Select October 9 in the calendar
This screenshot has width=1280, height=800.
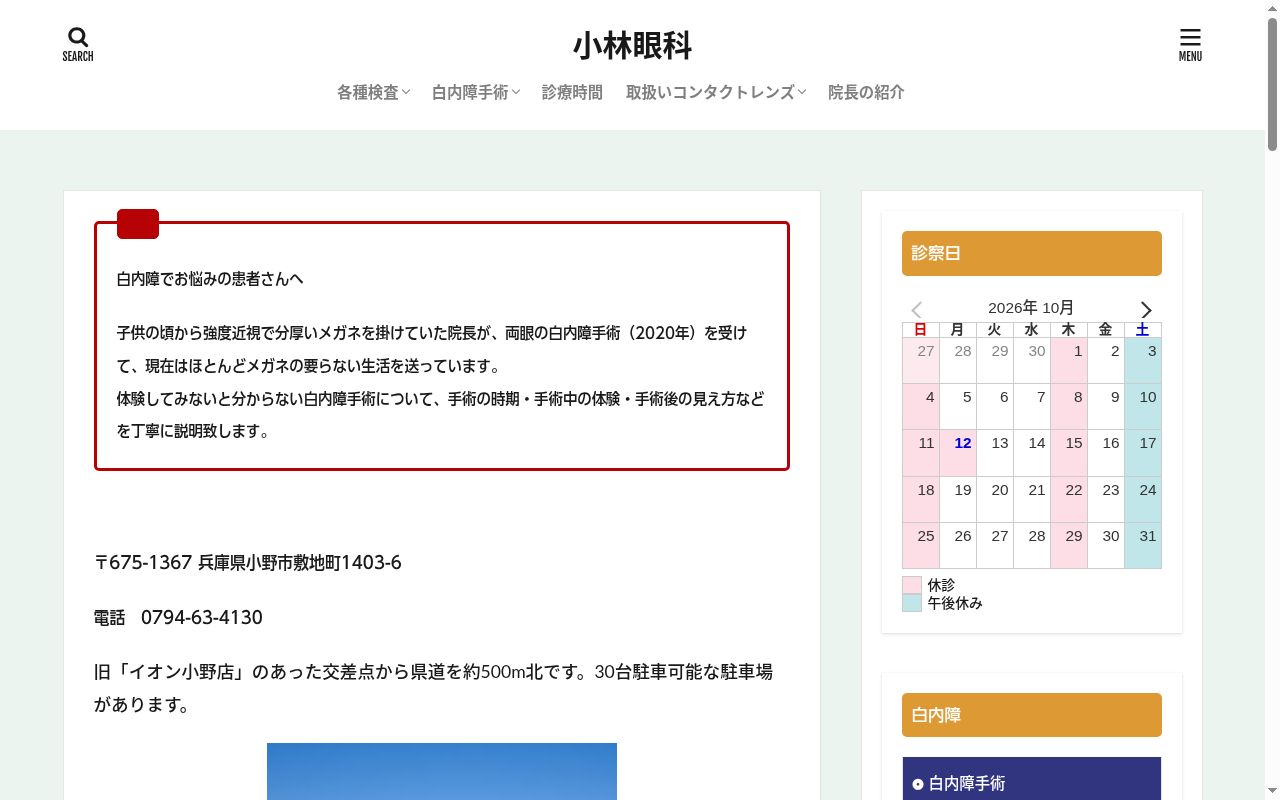point(1106,407)
